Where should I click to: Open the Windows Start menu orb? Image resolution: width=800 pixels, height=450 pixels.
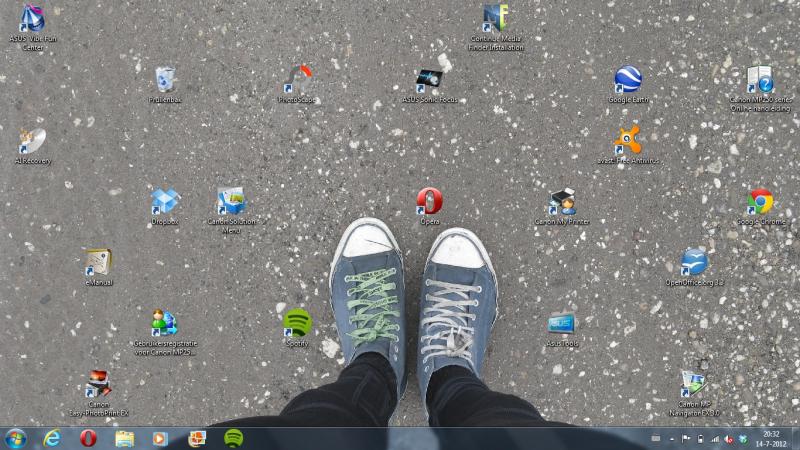click(x=15, y=439)
